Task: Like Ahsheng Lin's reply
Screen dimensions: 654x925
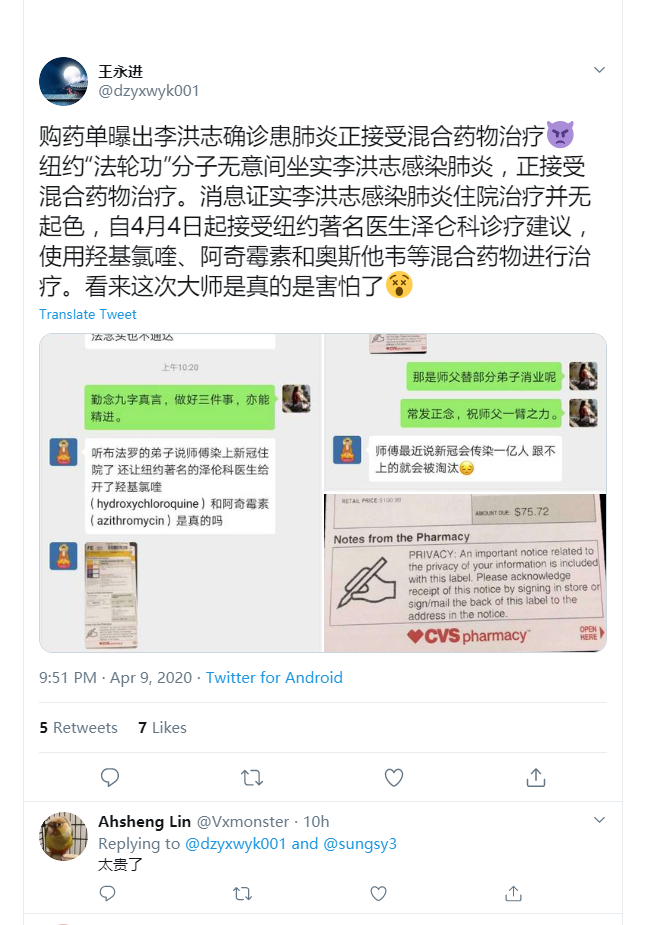Action: coord(378,894)
